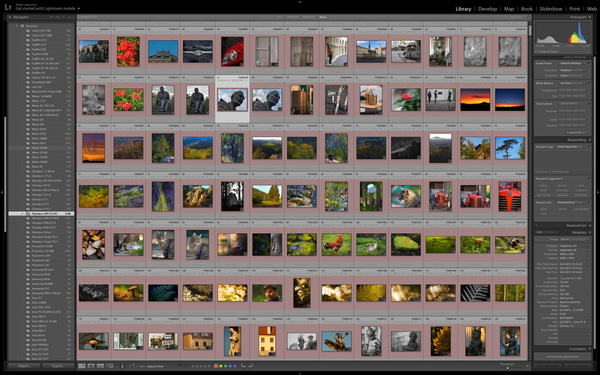Click the Import button

click(24, 366)
